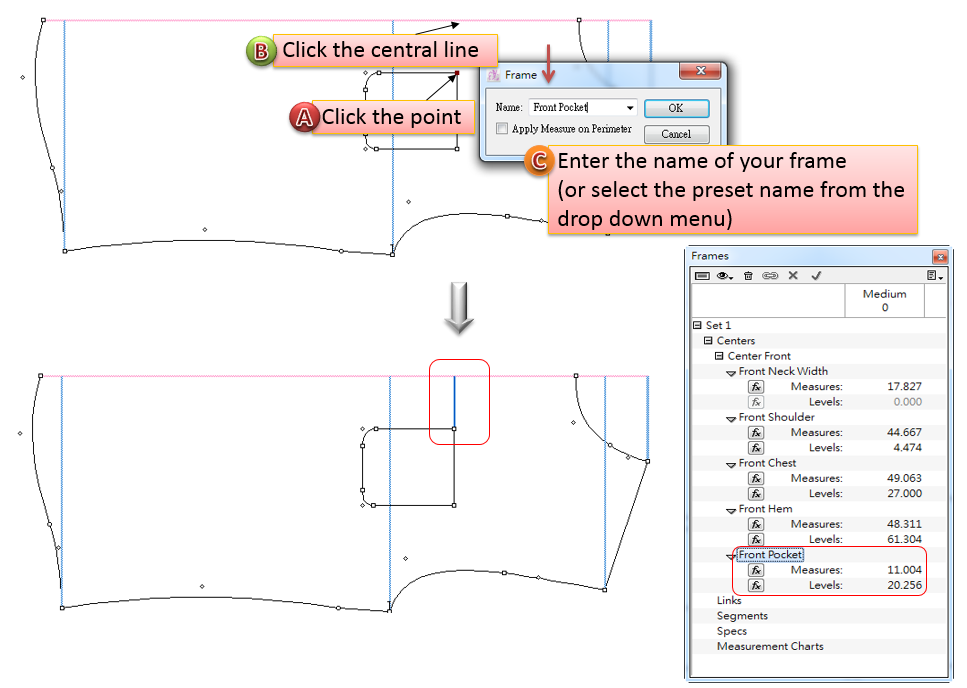Image resolution: width=967 pixels, height=688 pixels.
Task: Open the Frames panel options menu icon
Action: [x=933, y=275]
